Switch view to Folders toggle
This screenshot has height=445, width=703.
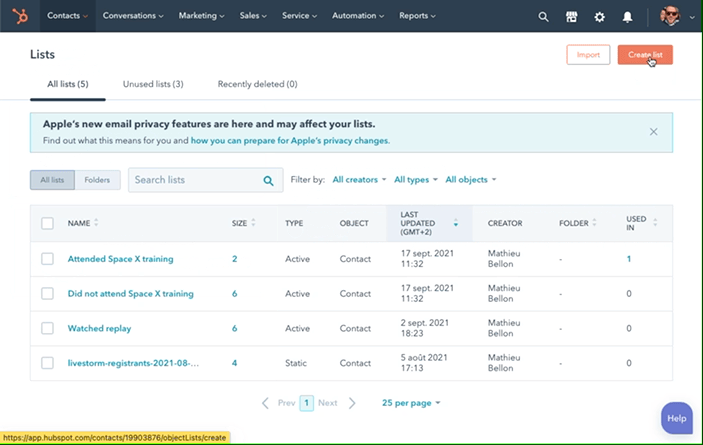[x=97, y=180]
